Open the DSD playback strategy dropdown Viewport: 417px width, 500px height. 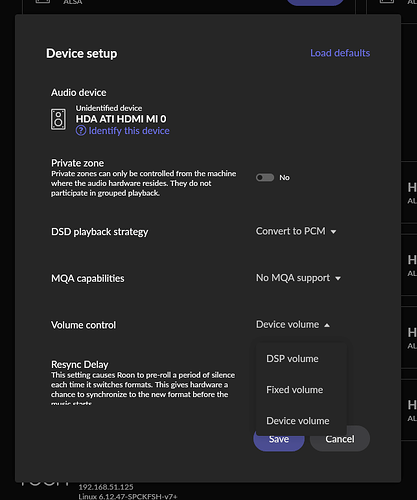[x=296, y=231]
